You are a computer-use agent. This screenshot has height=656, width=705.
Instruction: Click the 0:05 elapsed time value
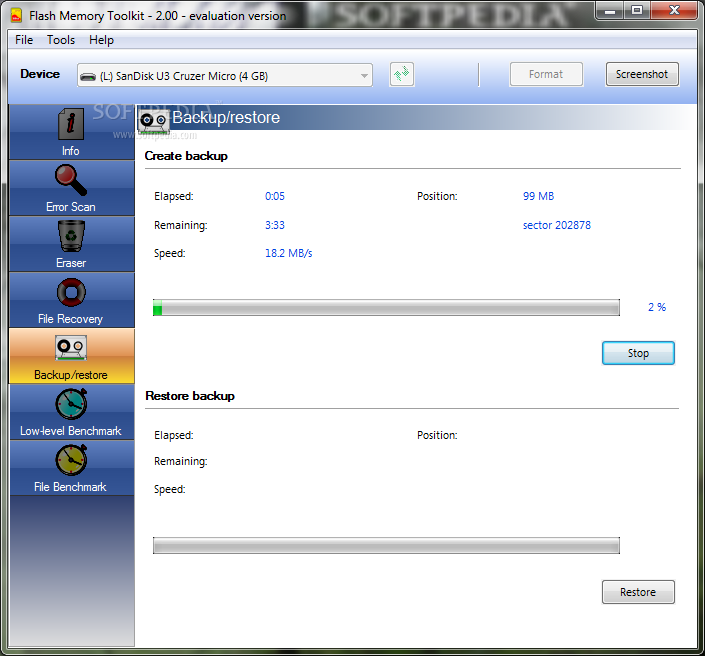pos(275,196)
